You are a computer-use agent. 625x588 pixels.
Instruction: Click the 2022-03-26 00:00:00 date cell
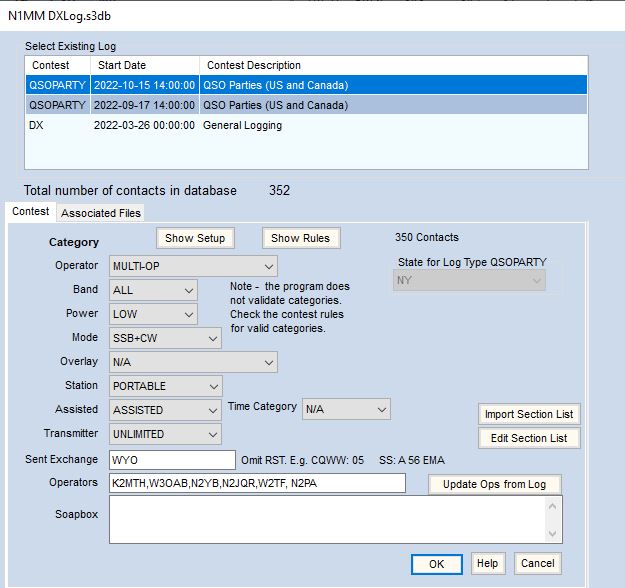(144, 125)
